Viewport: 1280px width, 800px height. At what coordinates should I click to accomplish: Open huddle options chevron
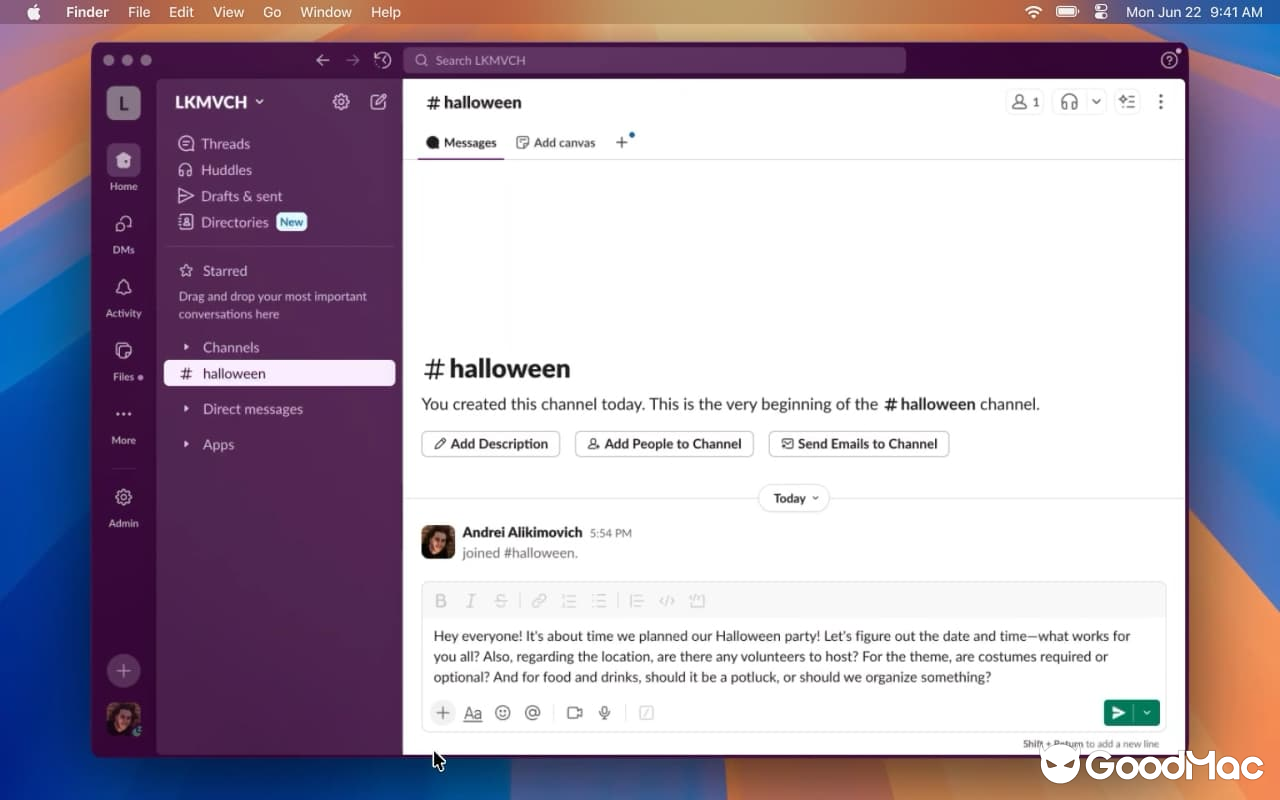tap(1097, 102)
